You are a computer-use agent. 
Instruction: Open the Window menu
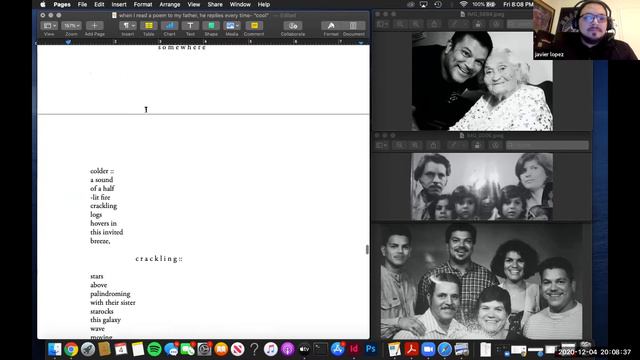(x=240, y=4)
